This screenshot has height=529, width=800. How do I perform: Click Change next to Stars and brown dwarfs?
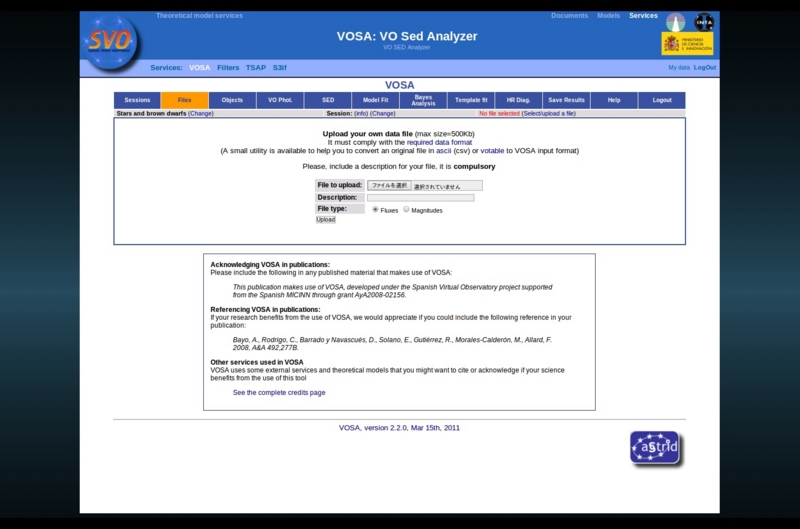[201, 114]
